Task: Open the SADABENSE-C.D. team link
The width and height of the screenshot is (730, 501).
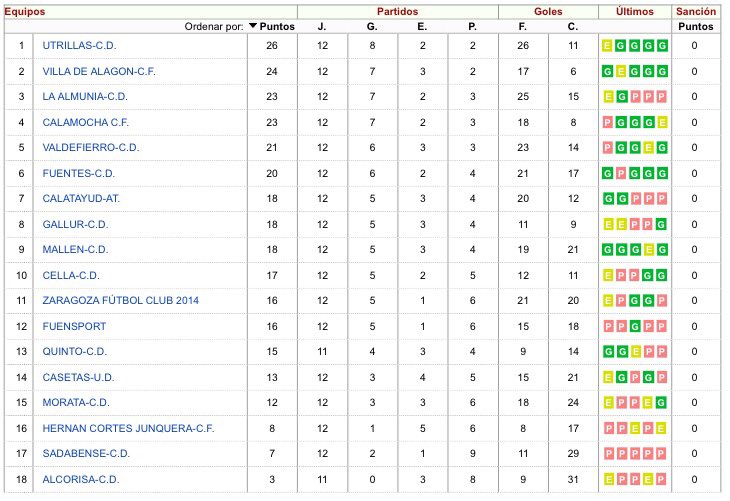Action: click(86, 454)
